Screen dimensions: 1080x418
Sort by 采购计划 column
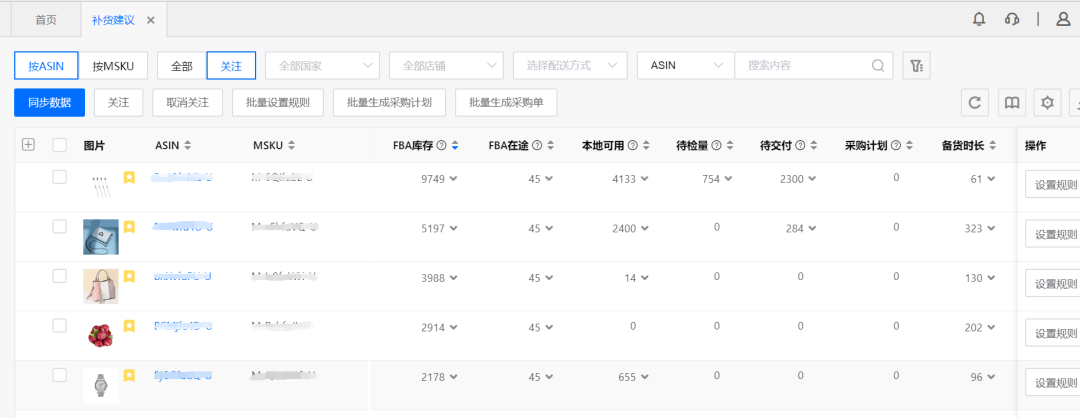(x=909, y=145)
